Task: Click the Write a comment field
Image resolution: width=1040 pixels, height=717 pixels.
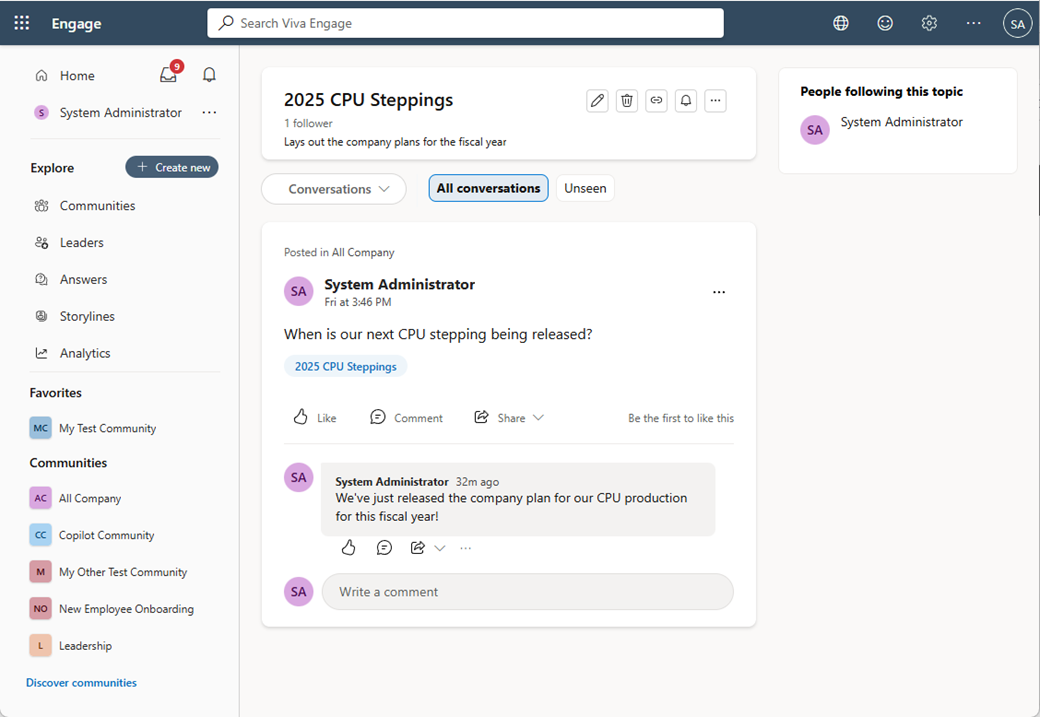Action: (x=527, y=591)
